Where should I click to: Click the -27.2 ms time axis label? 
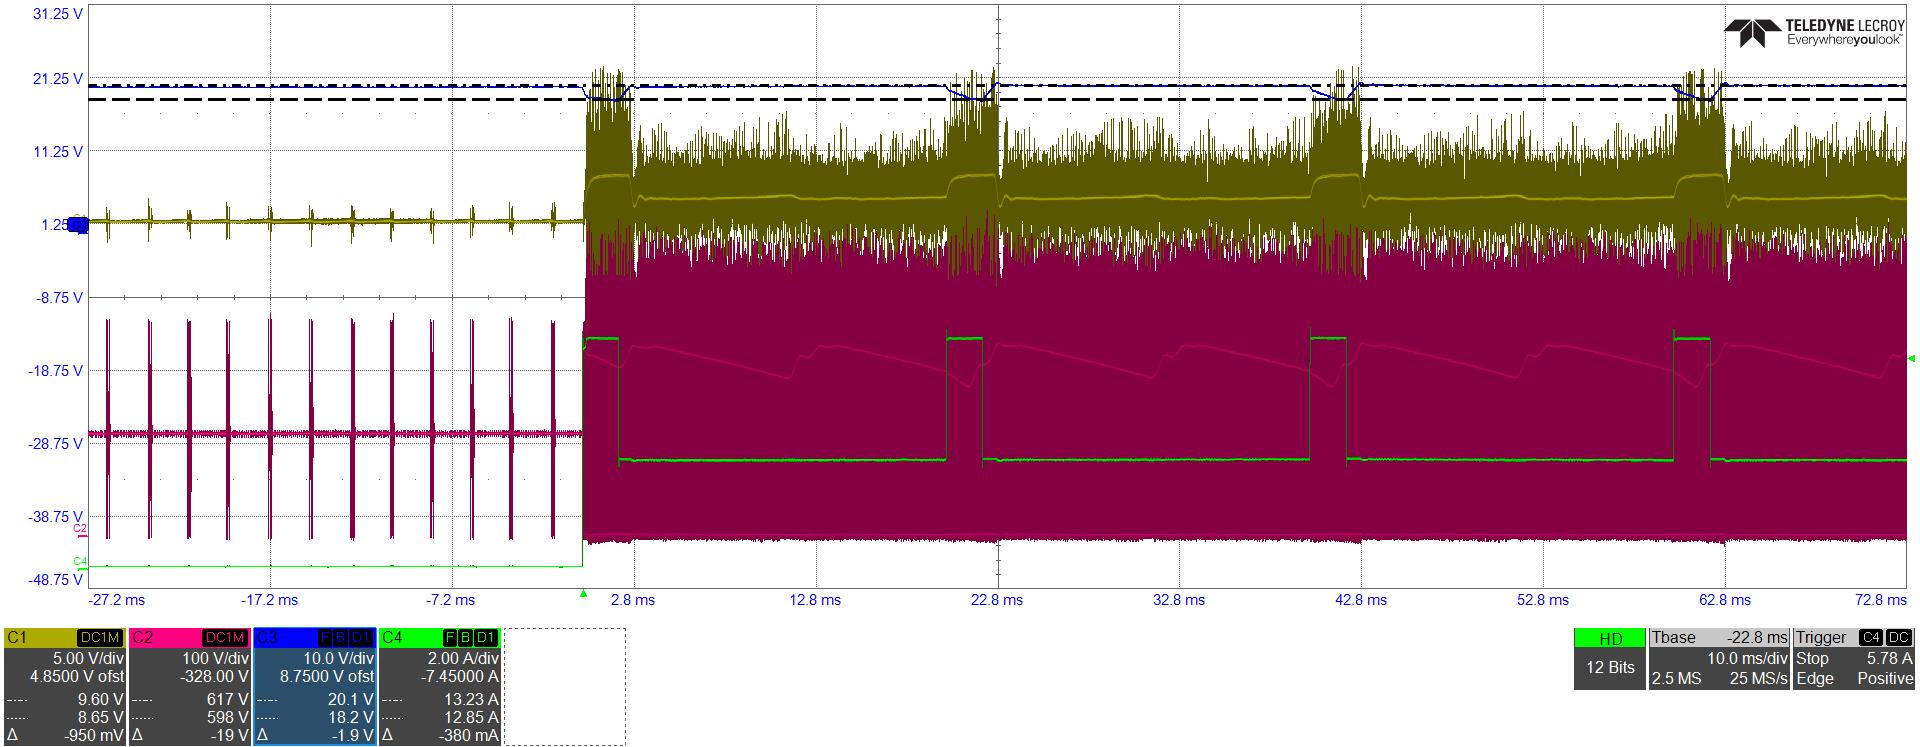116,600
